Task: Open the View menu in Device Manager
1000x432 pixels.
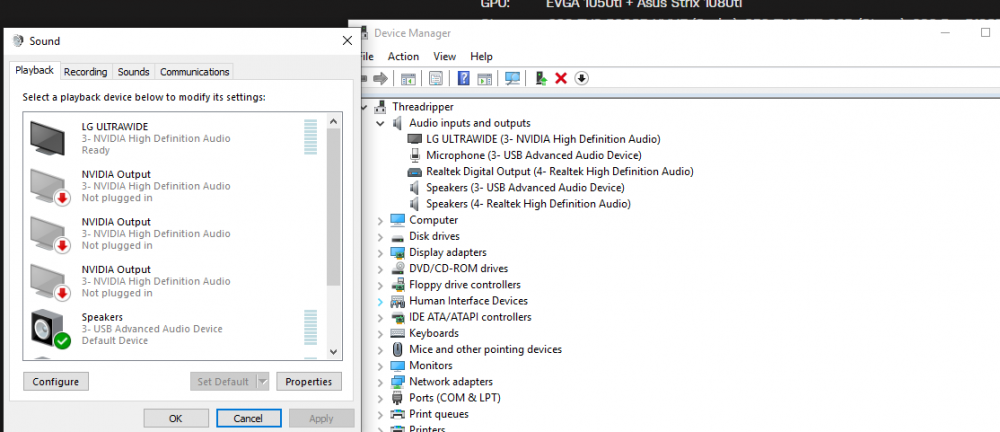Action: pyautogui.click(x=445, y=56)
